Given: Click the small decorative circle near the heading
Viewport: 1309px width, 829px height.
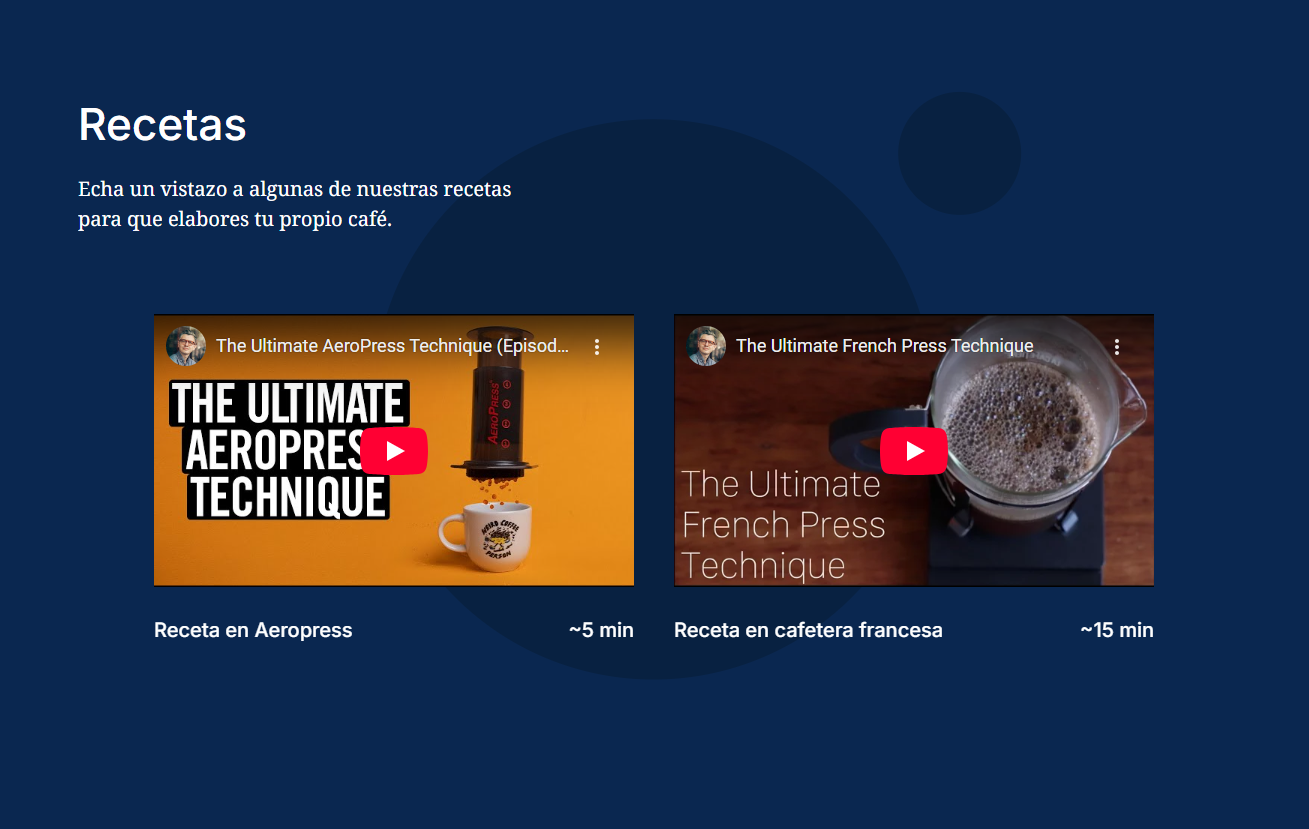Looking at the screenshot, I should click(x=959, y=153).
